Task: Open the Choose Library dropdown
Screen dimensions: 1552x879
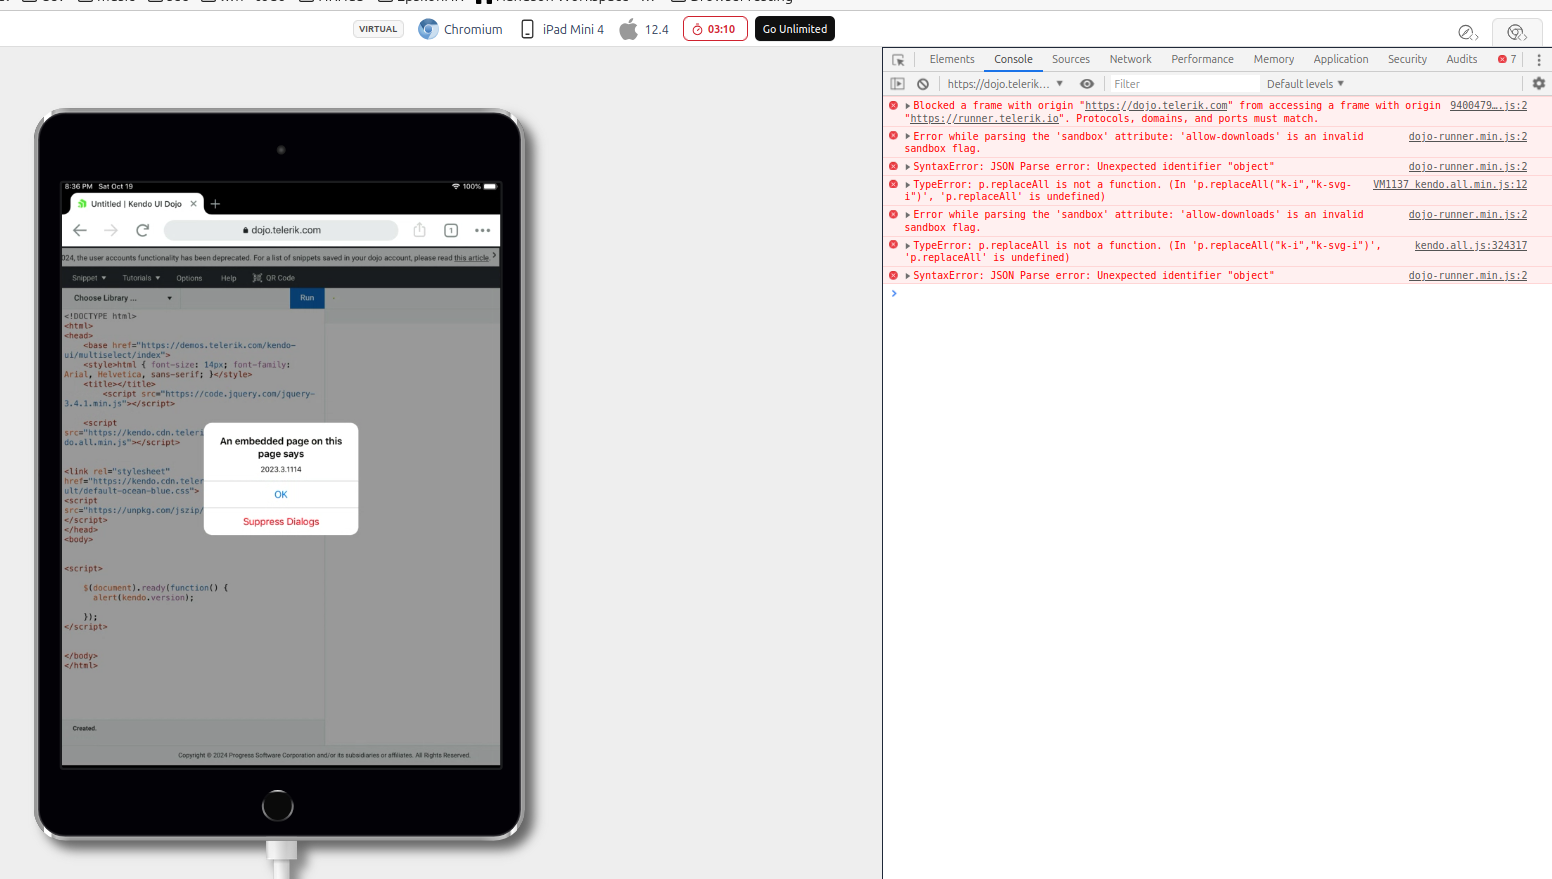Action: [122, 298]
